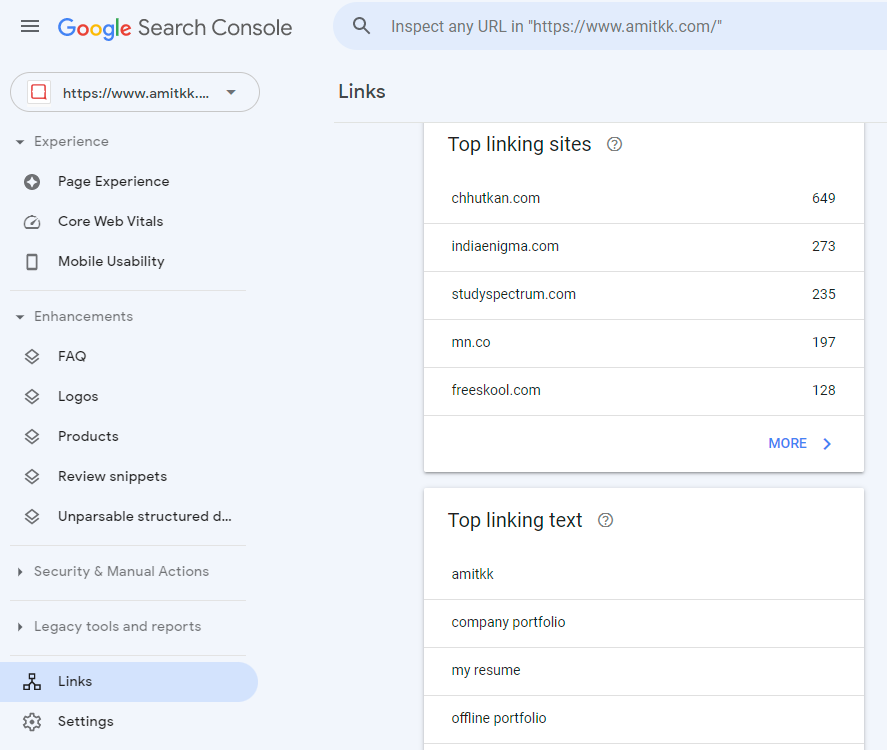Click the 'Top linking text' card title
The width and height of the screenshot is (887, 750).
click(x=515, y=520)
